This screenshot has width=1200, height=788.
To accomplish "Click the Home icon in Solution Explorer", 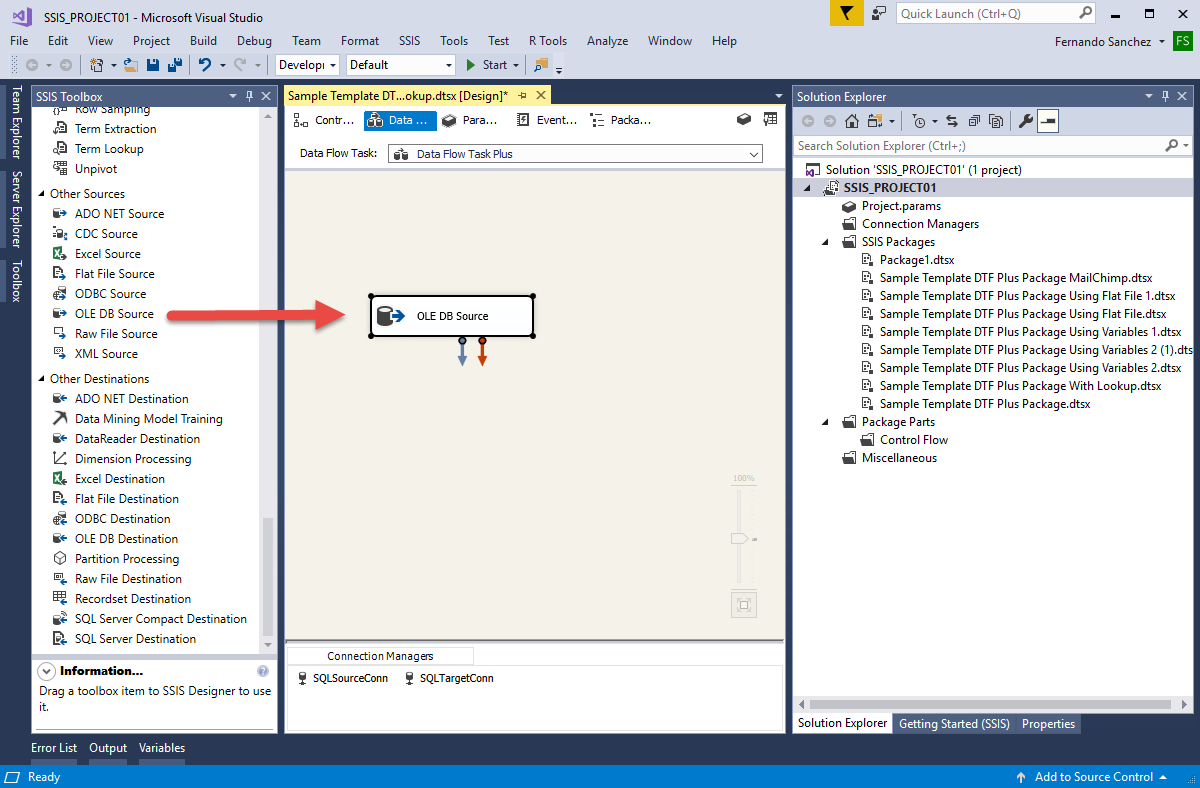I will [x=852, y=121].
